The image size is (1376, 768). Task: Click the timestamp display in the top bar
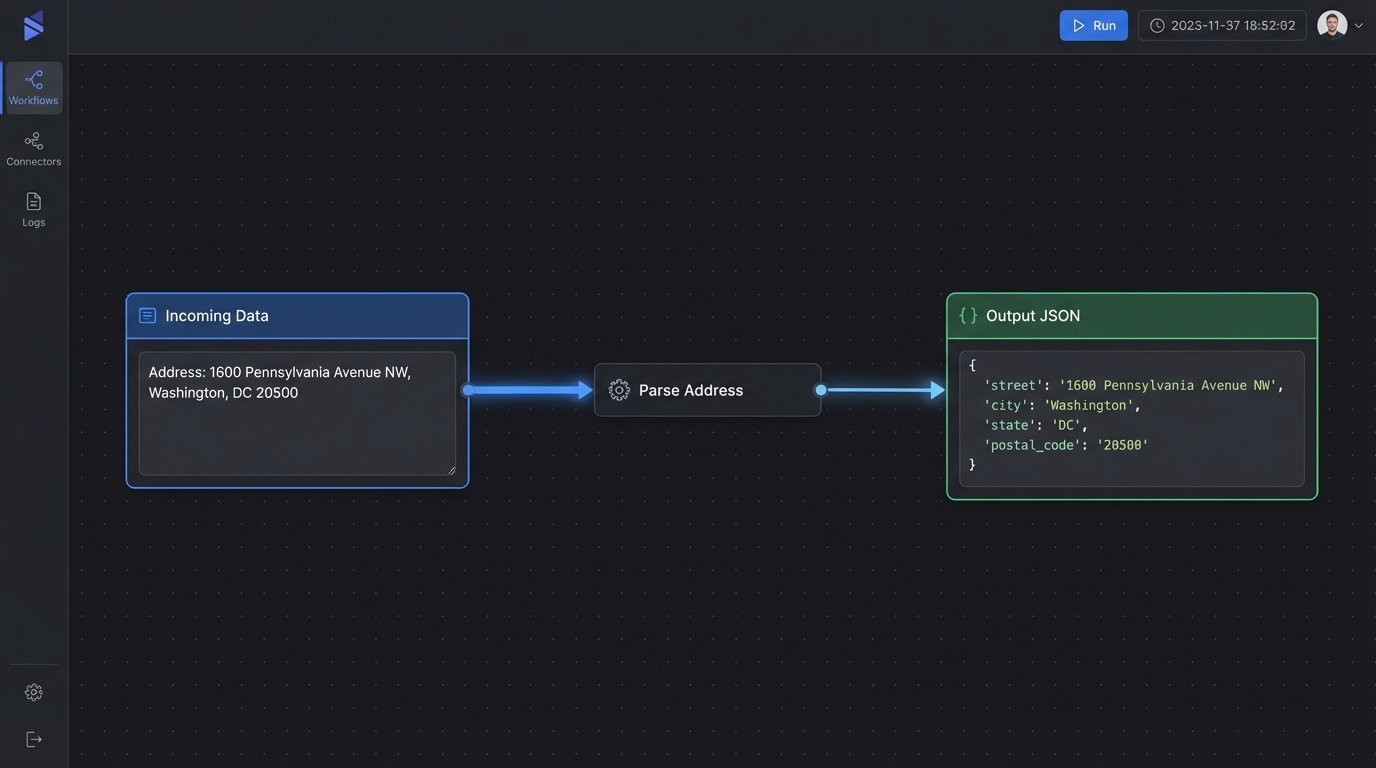tap(1232, 23)
